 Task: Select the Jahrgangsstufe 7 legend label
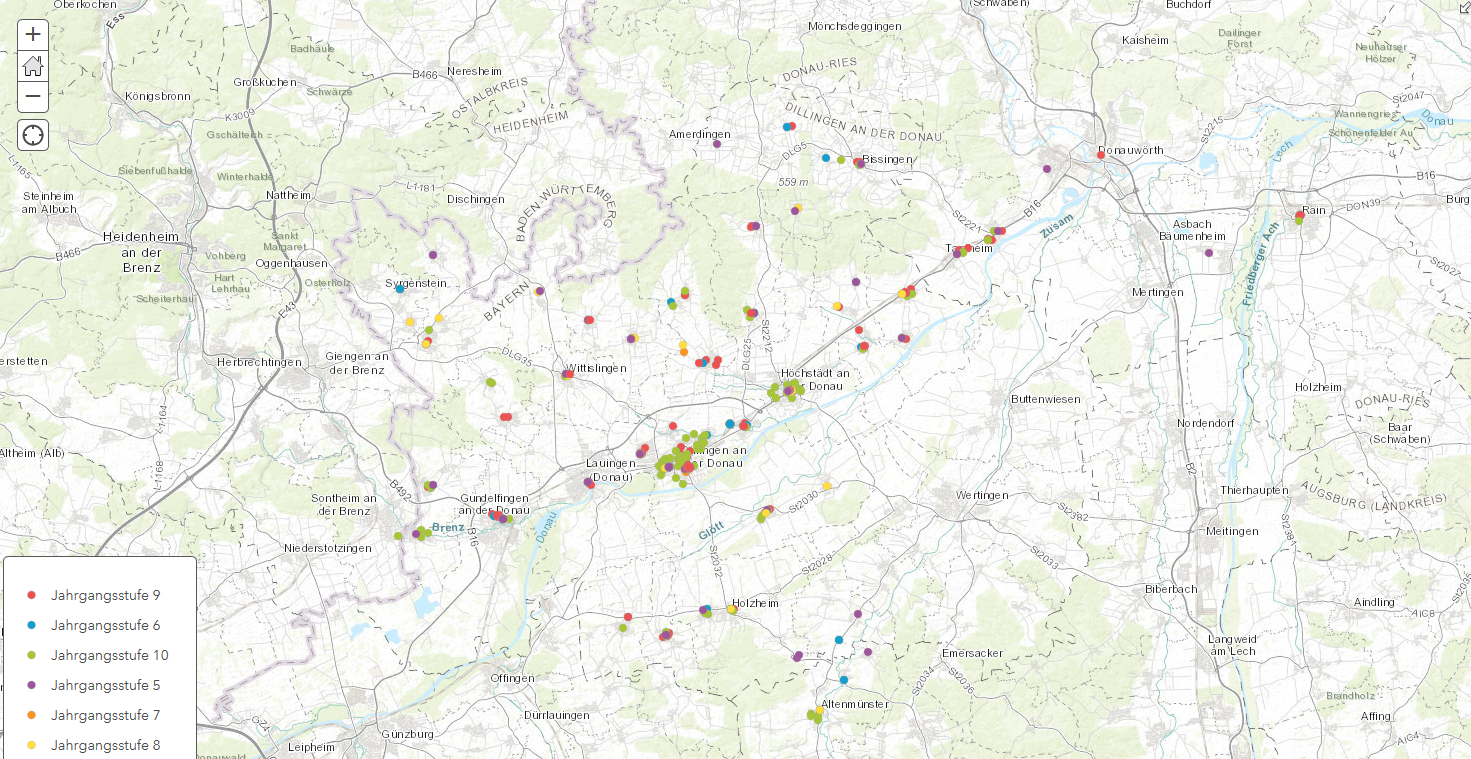pos(105,715)
